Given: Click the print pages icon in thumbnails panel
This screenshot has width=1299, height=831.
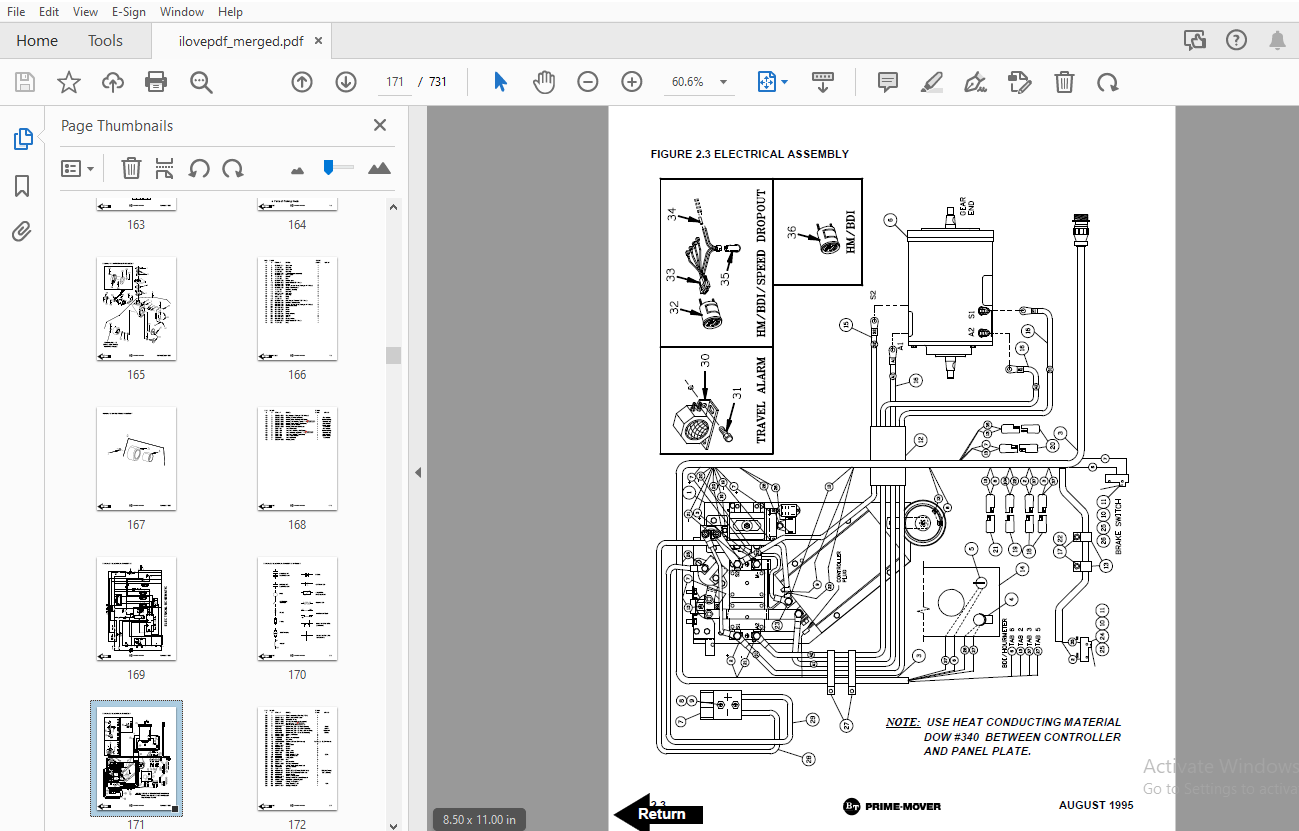Looking at the screenshot, I should point(165,168).
